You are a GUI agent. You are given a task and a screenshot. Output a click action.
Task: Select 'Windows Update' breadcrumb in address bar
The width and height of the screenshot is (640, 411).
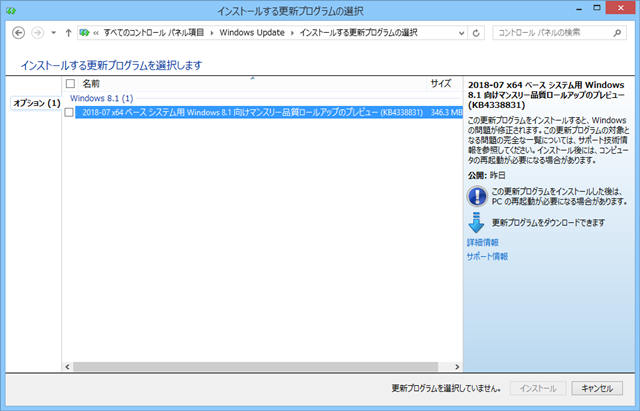(252, 33)
